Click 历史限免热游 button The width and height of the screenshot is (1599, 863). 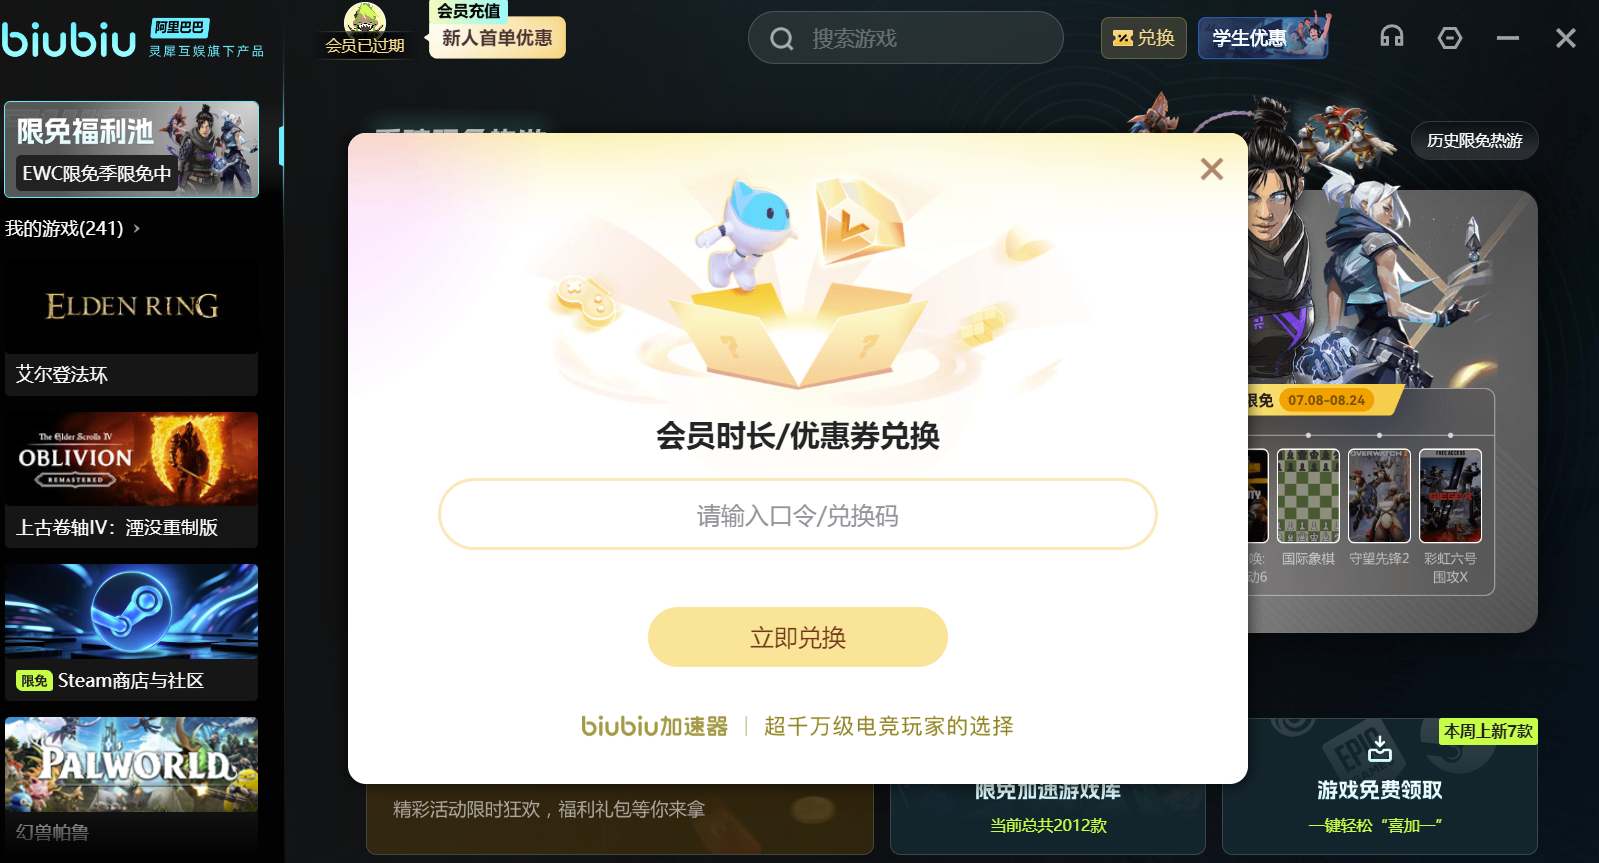(x=1474, y=141)
